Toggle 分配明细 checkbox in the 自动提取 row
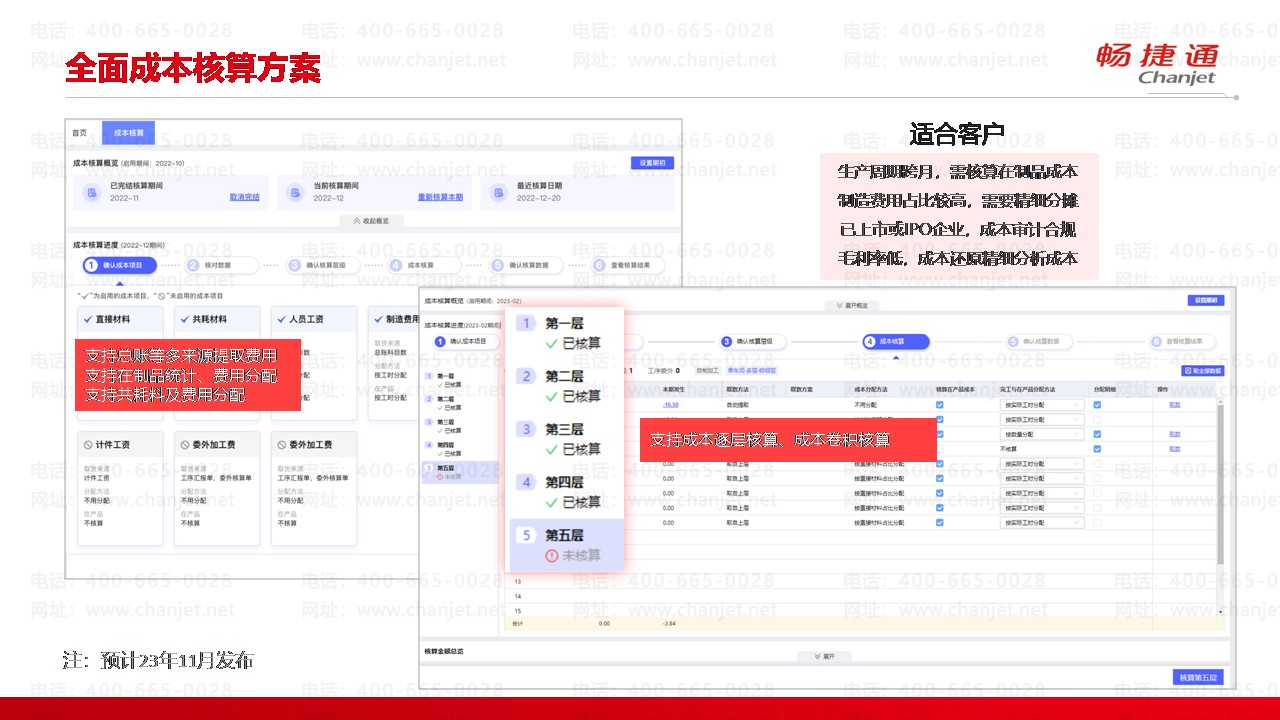The height and width of the screenshot is (720, 1280). coord(1098,405)
